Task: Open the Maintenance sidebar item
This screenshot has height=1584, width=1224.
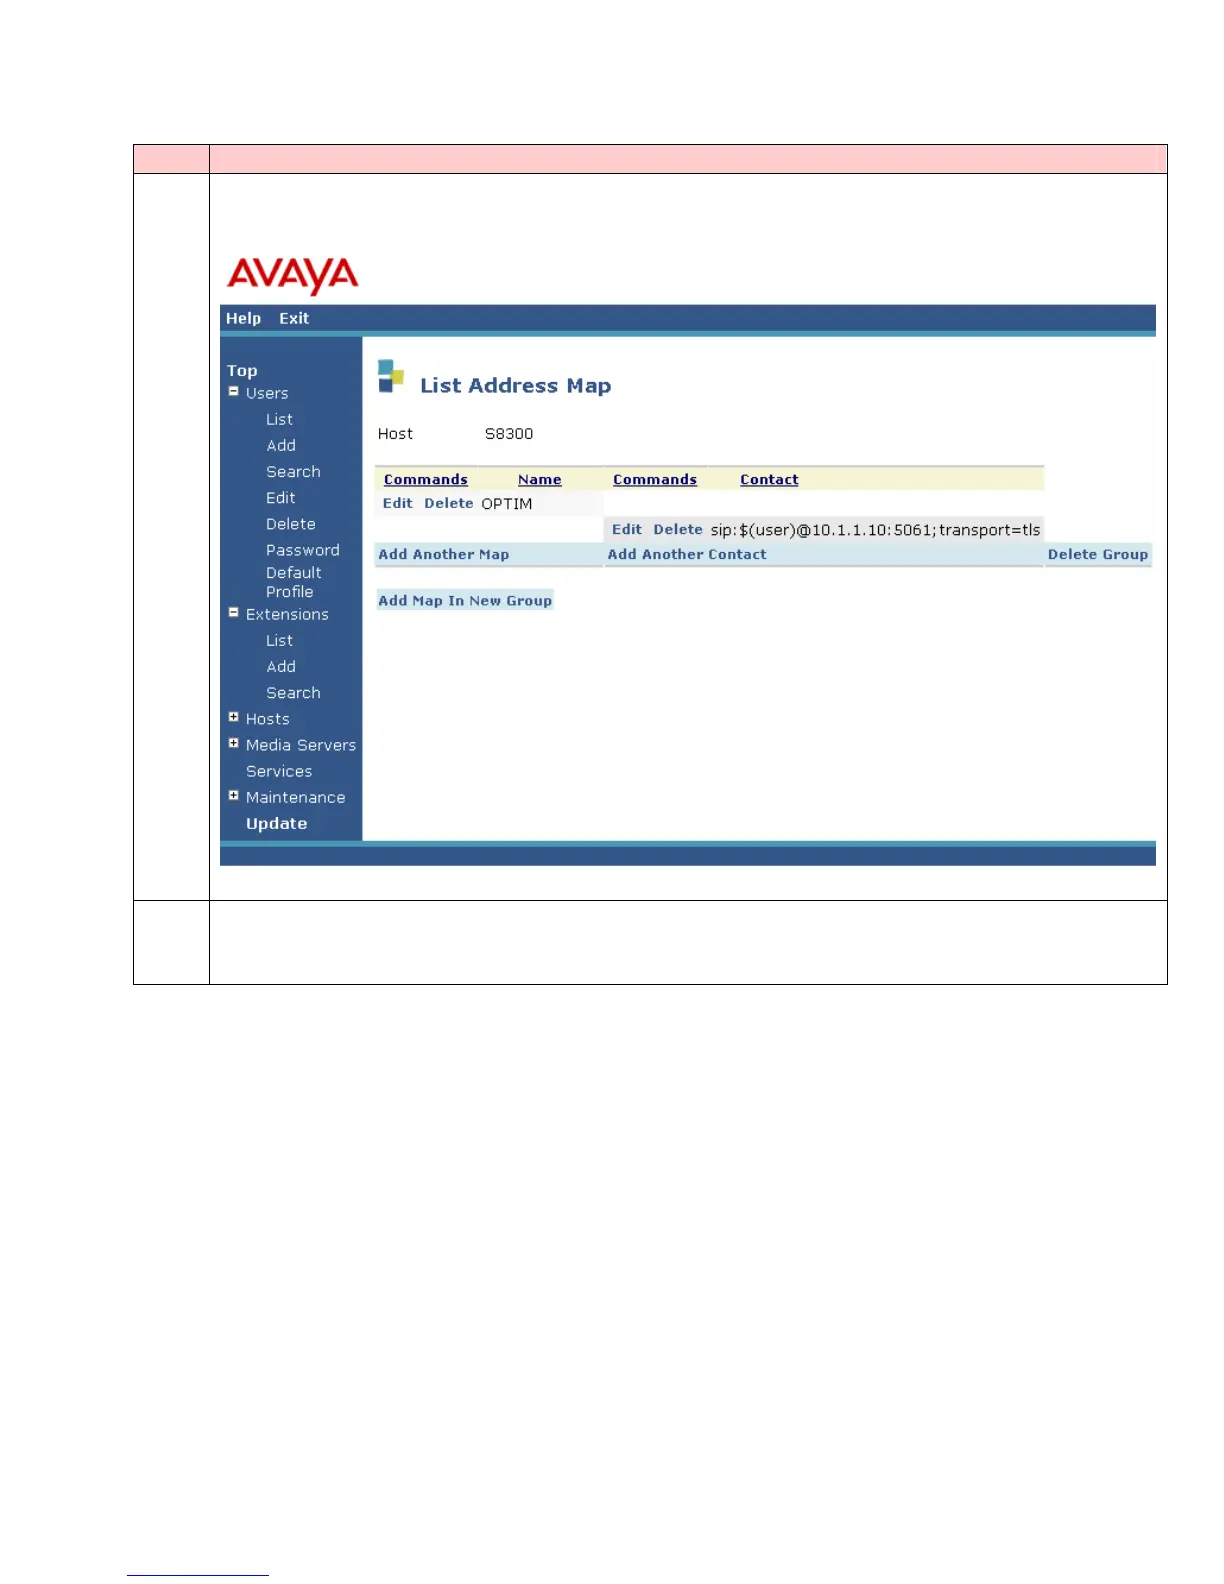Action: point(296,797)
